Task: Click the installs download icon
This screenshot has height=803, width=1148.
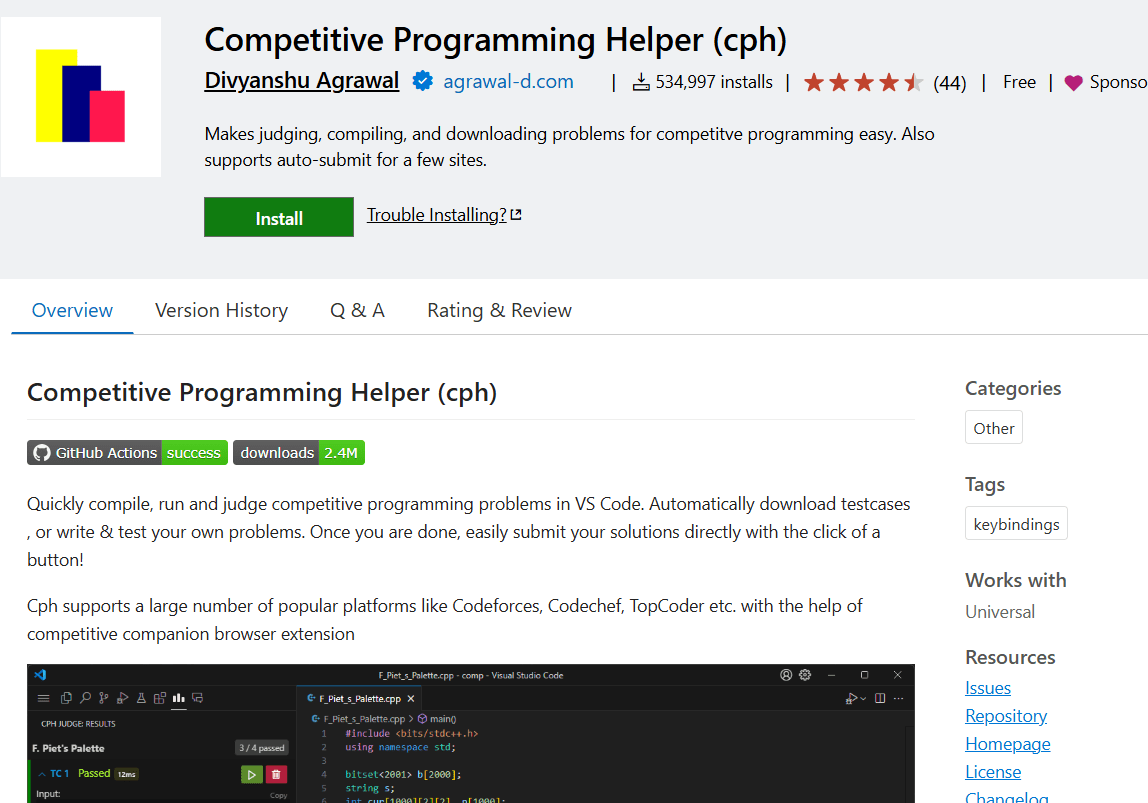Action: click(641, 82)
